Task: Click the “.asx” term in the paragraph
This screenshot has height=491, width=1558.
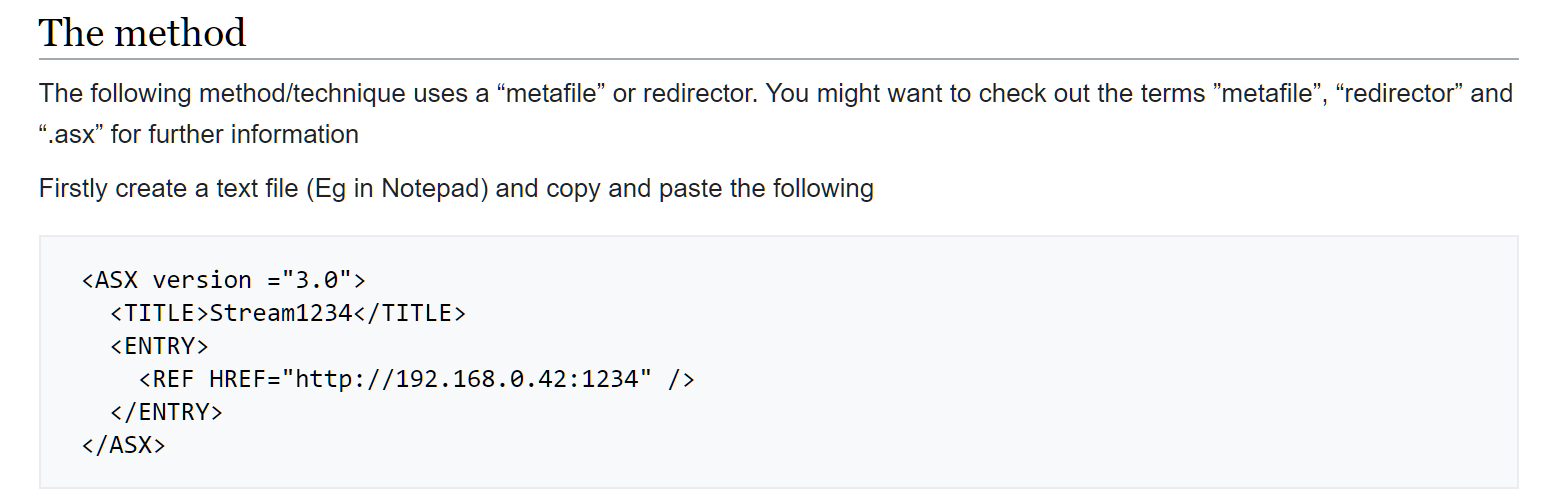Action: (x=72, y=134)
